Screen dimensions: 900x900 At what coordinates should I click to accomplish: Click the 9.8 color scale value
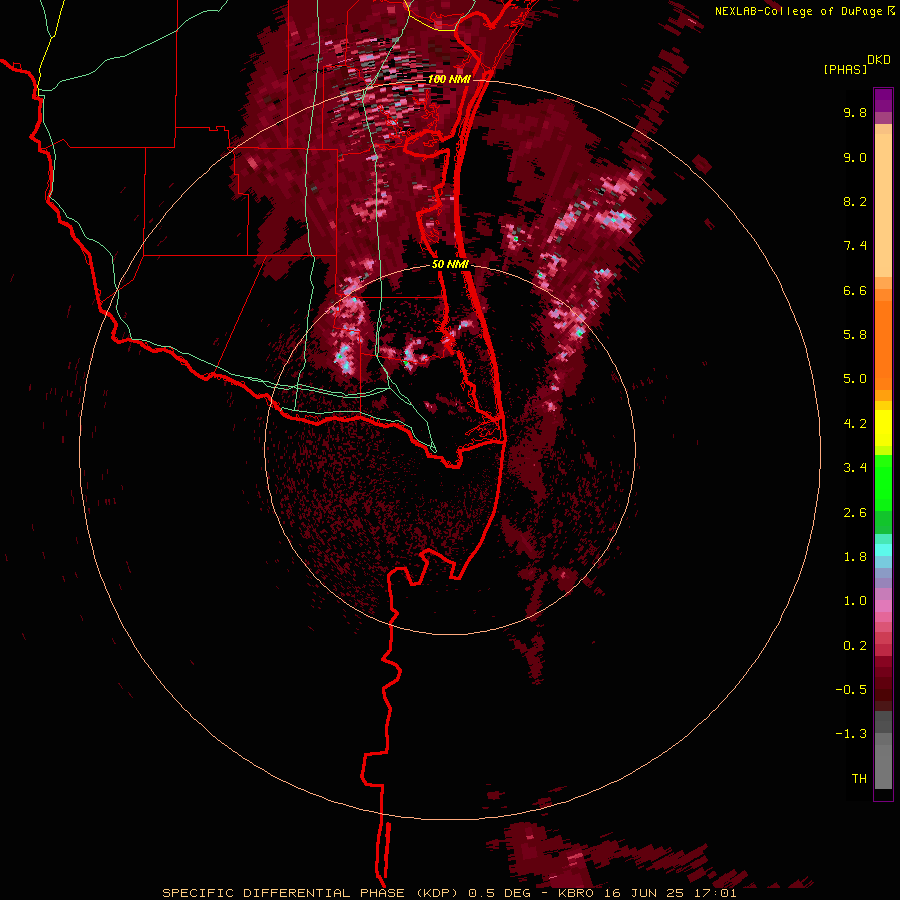(855, 112)
